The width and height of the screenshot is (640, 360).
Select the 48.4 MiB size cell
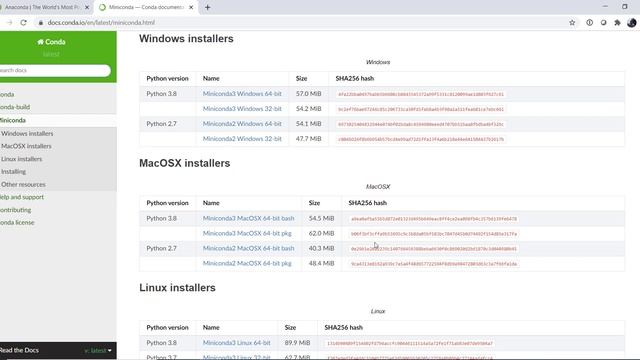pos(321,263)
